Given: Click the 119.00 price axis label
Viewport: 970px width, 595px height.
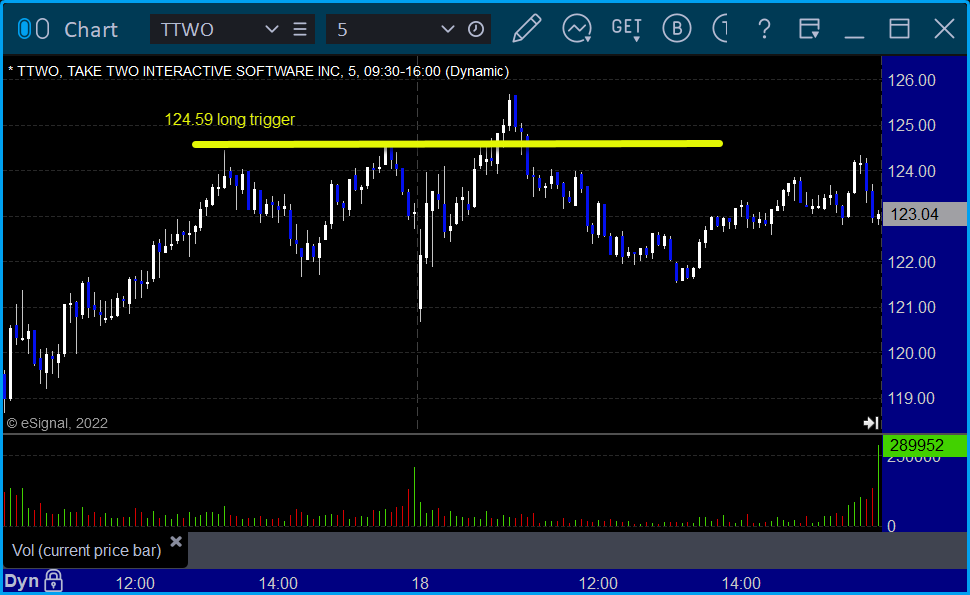Looking at the screenshot, I should pos(912,398).
